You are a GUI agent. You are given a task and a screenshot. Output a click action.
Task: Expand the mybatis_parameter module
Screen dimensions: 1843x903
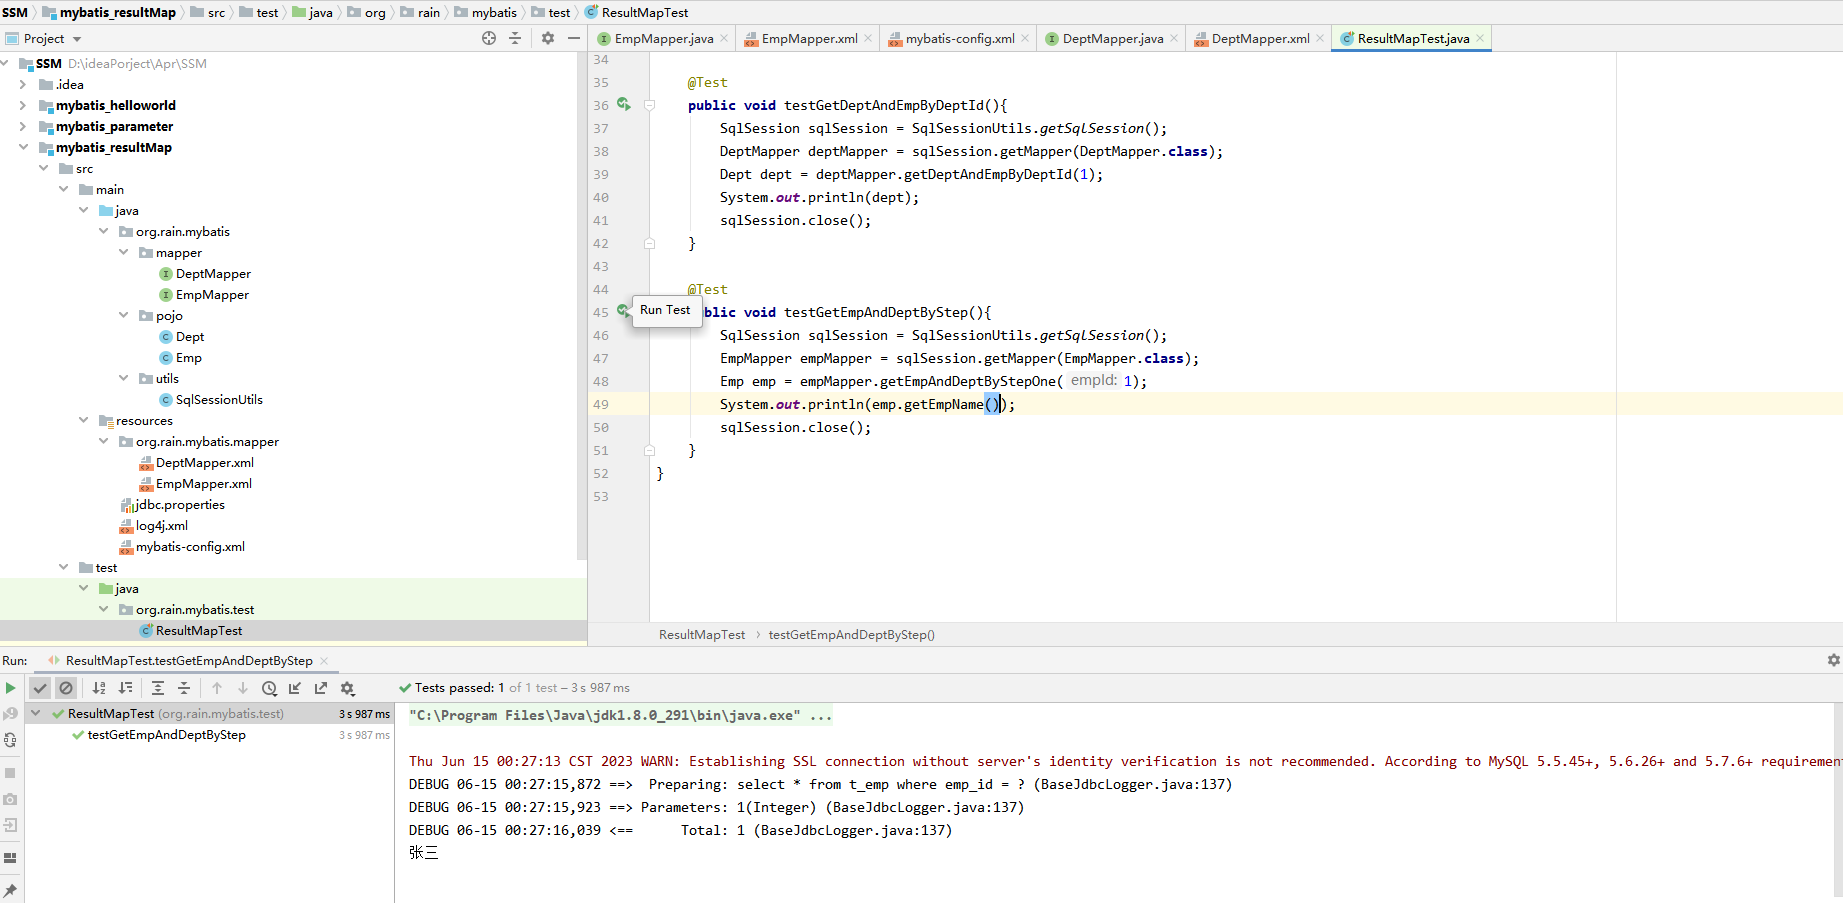pos(23,126)
